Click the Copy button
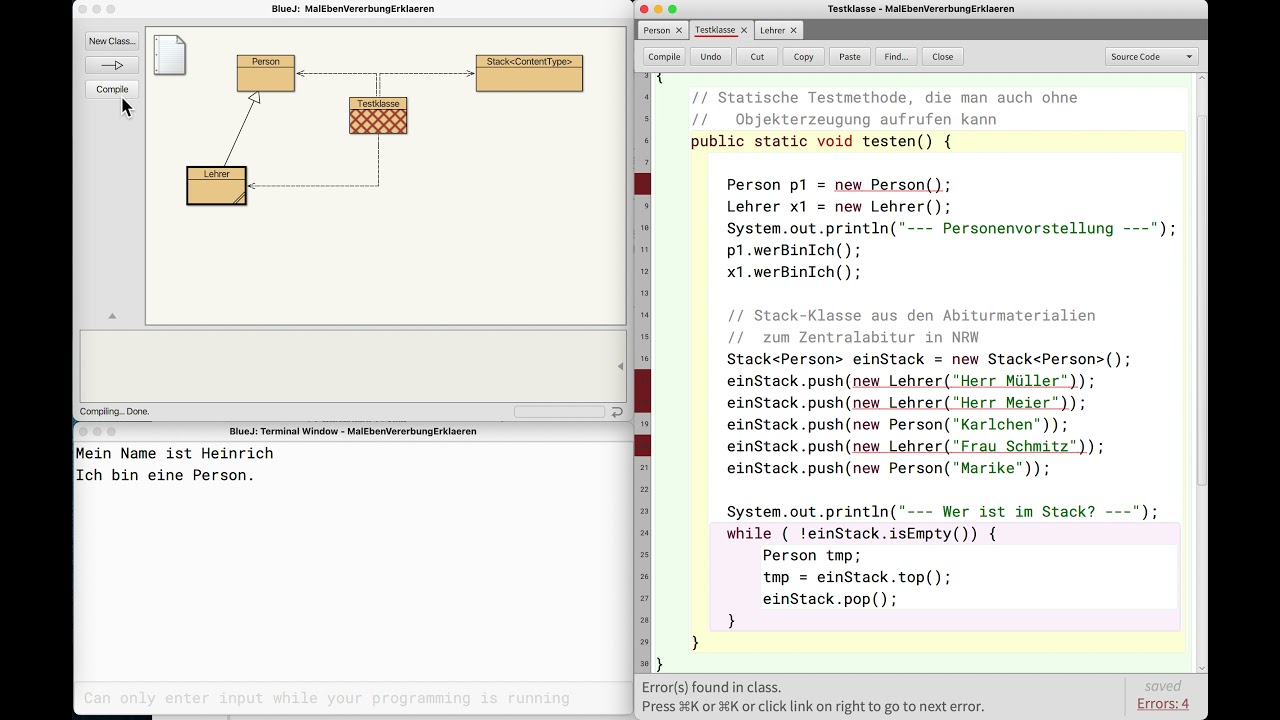 (804, 57)
